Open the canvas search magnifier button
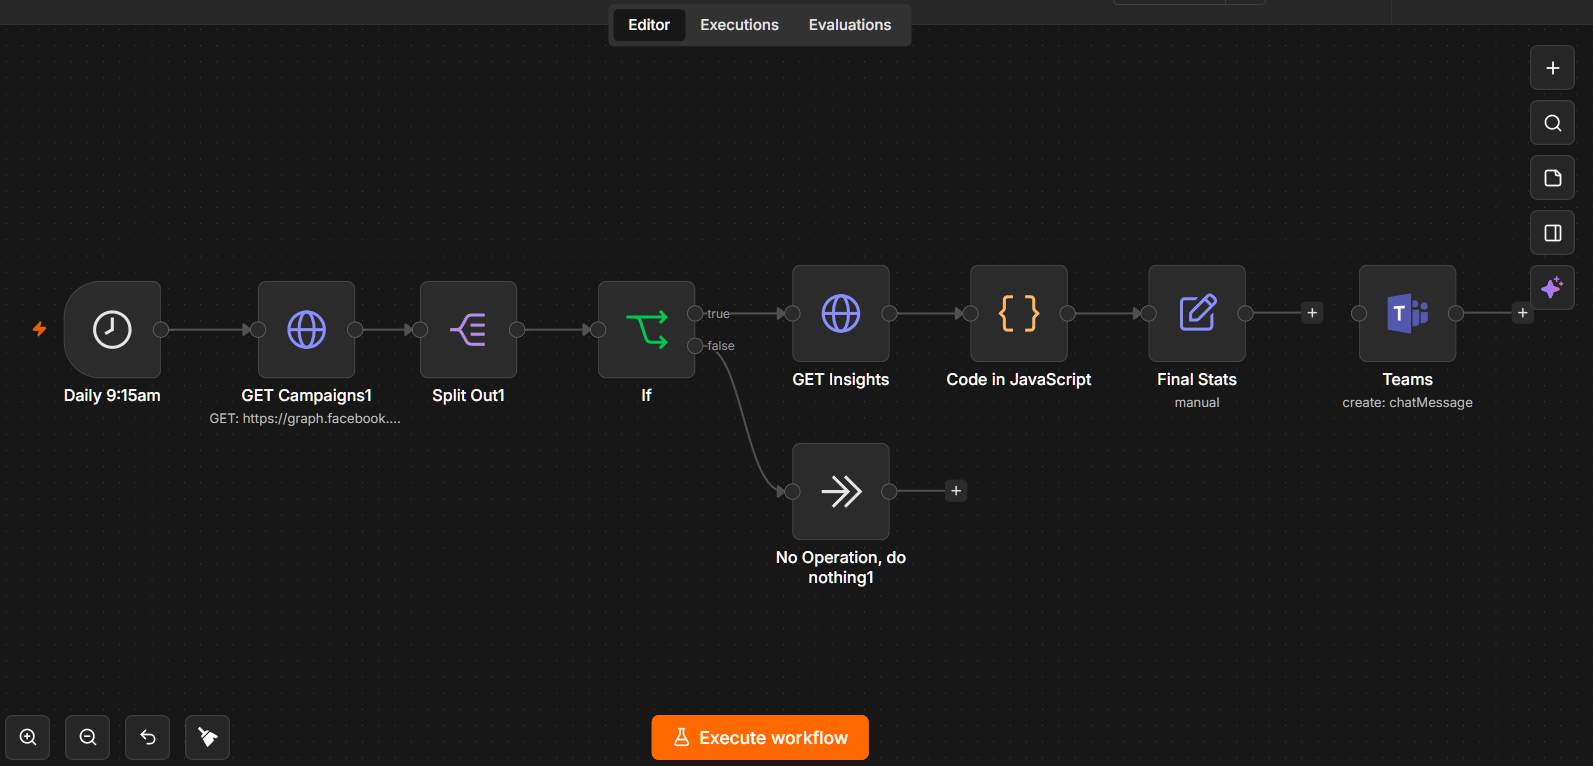This screenshot has height=766, width=1593. click(x=1552, y=123)
